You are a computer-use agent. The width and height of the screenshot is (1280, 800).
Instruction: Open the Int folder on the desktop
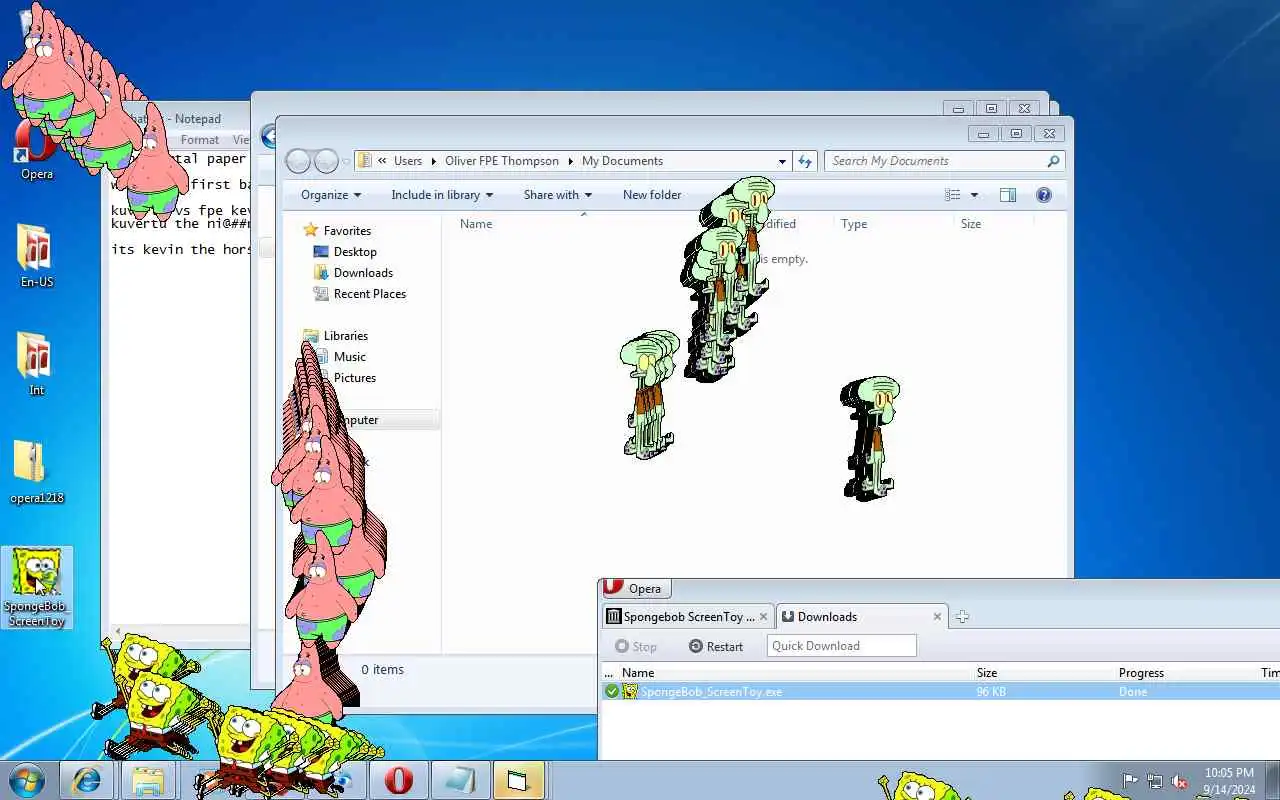click(36, 364)
